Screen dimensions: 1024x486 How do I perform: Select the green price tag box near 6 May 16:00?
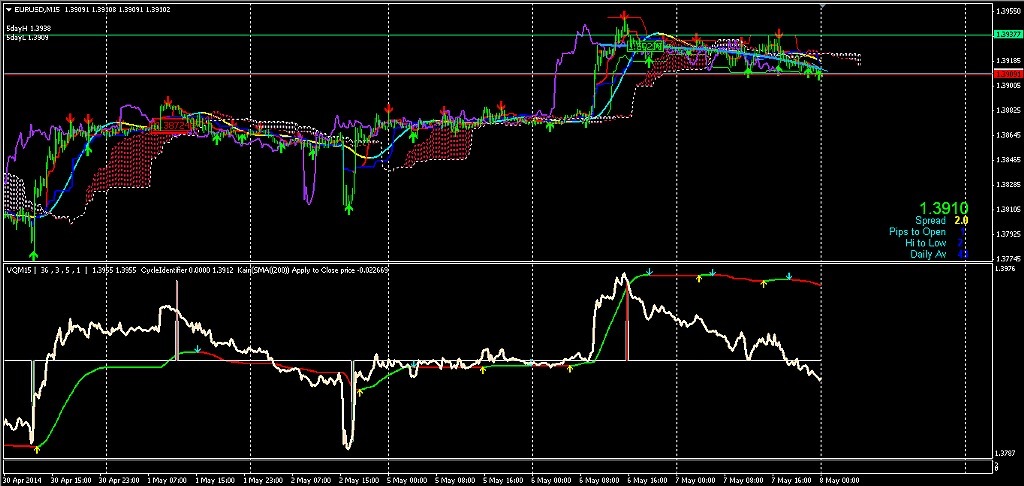[x=646, y=46]
